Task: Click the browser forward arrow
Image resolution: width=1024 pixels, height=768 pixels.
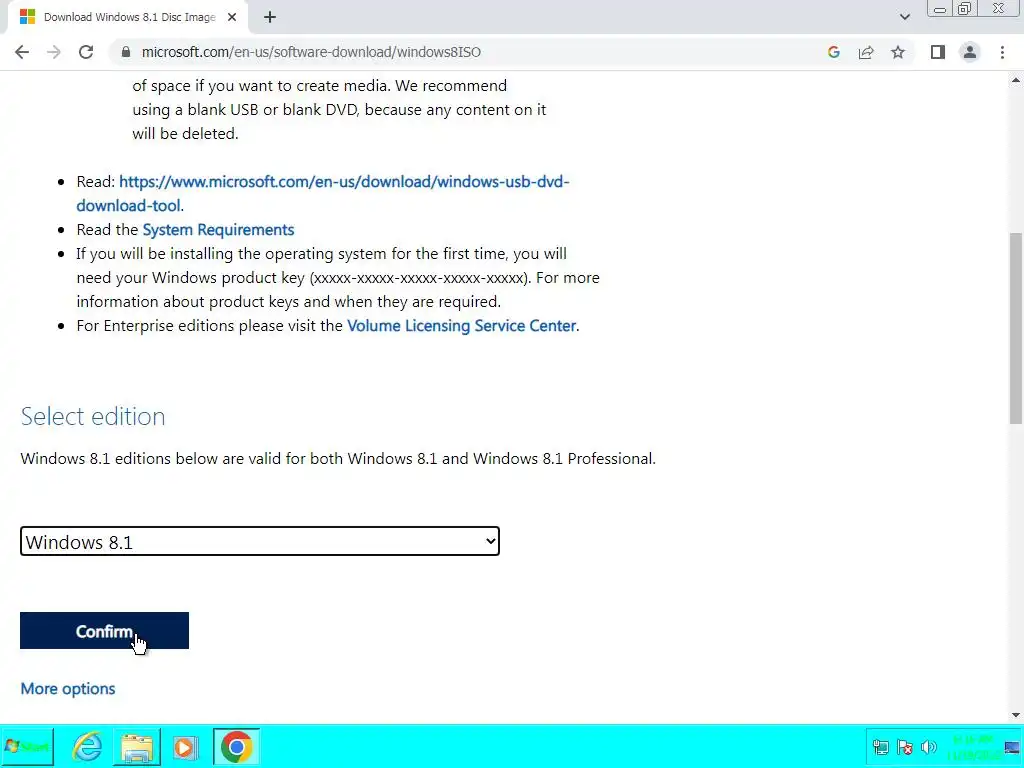Action: pos(54,52)
